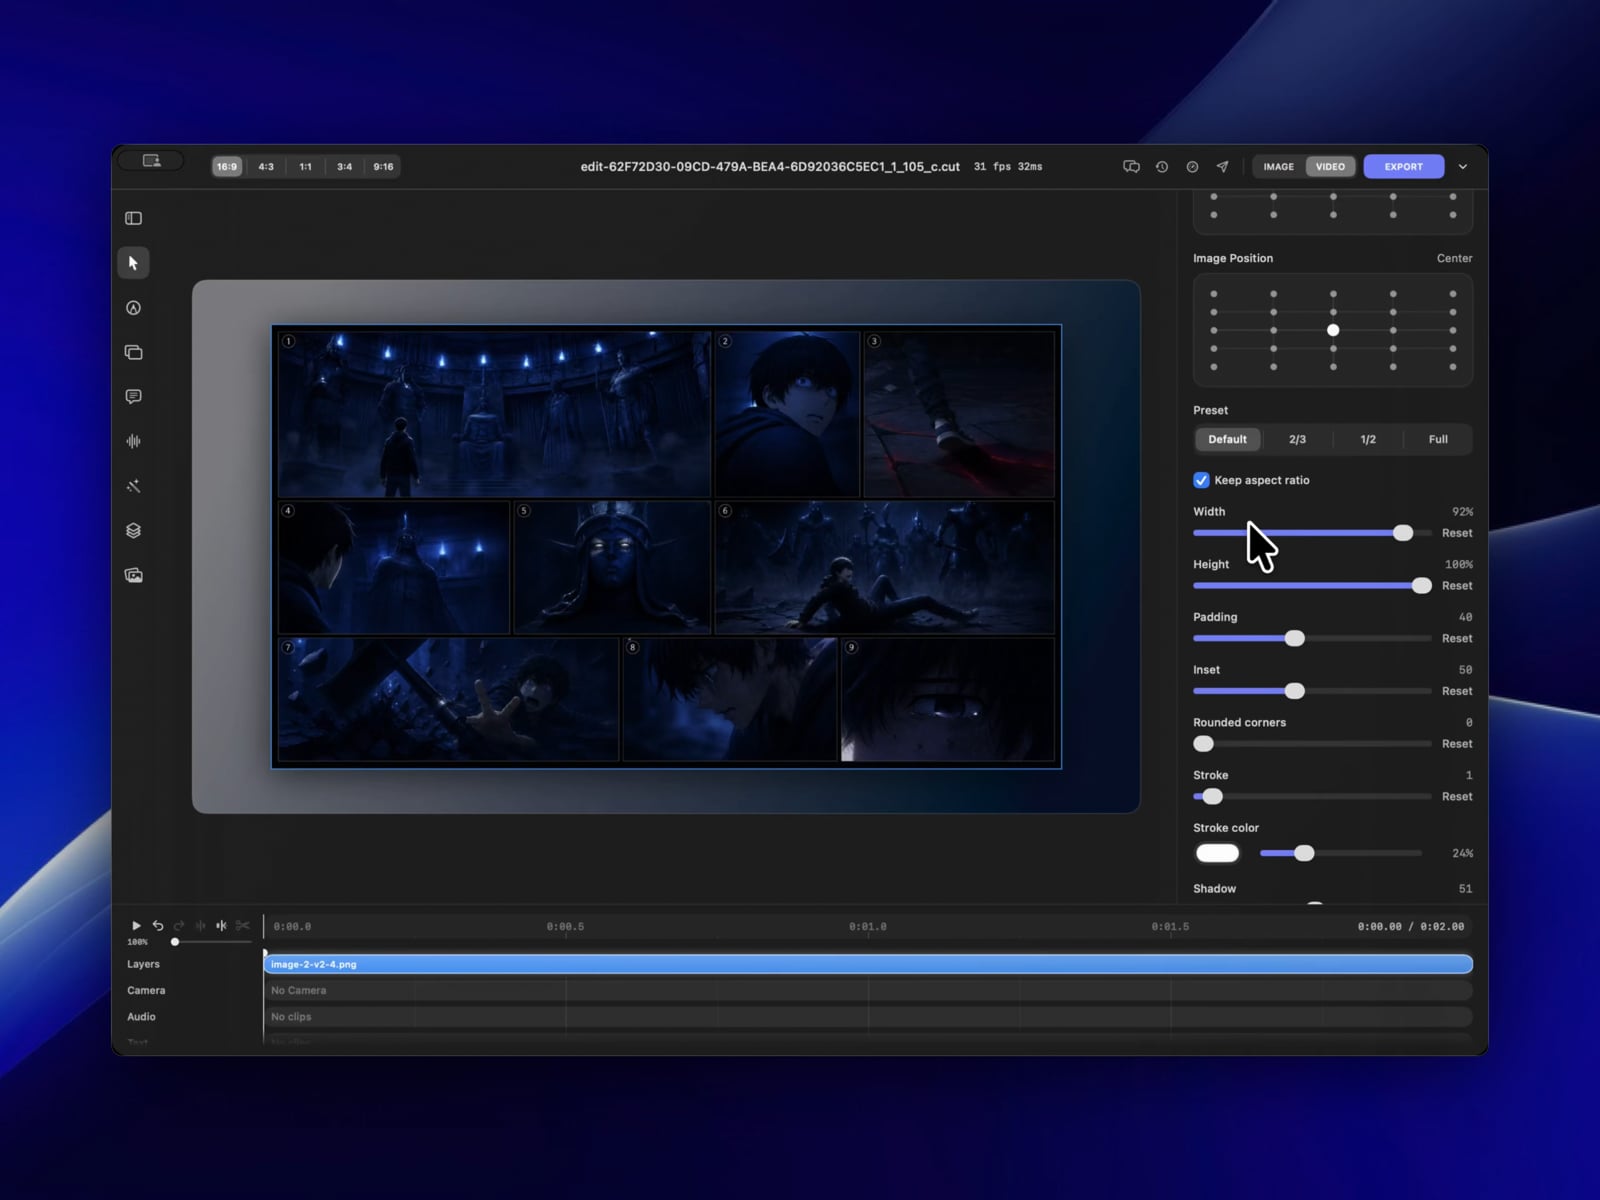The width and height of the screenshot is (1600, 1200).
Task: Reset the Width value
Action: 1456,533
